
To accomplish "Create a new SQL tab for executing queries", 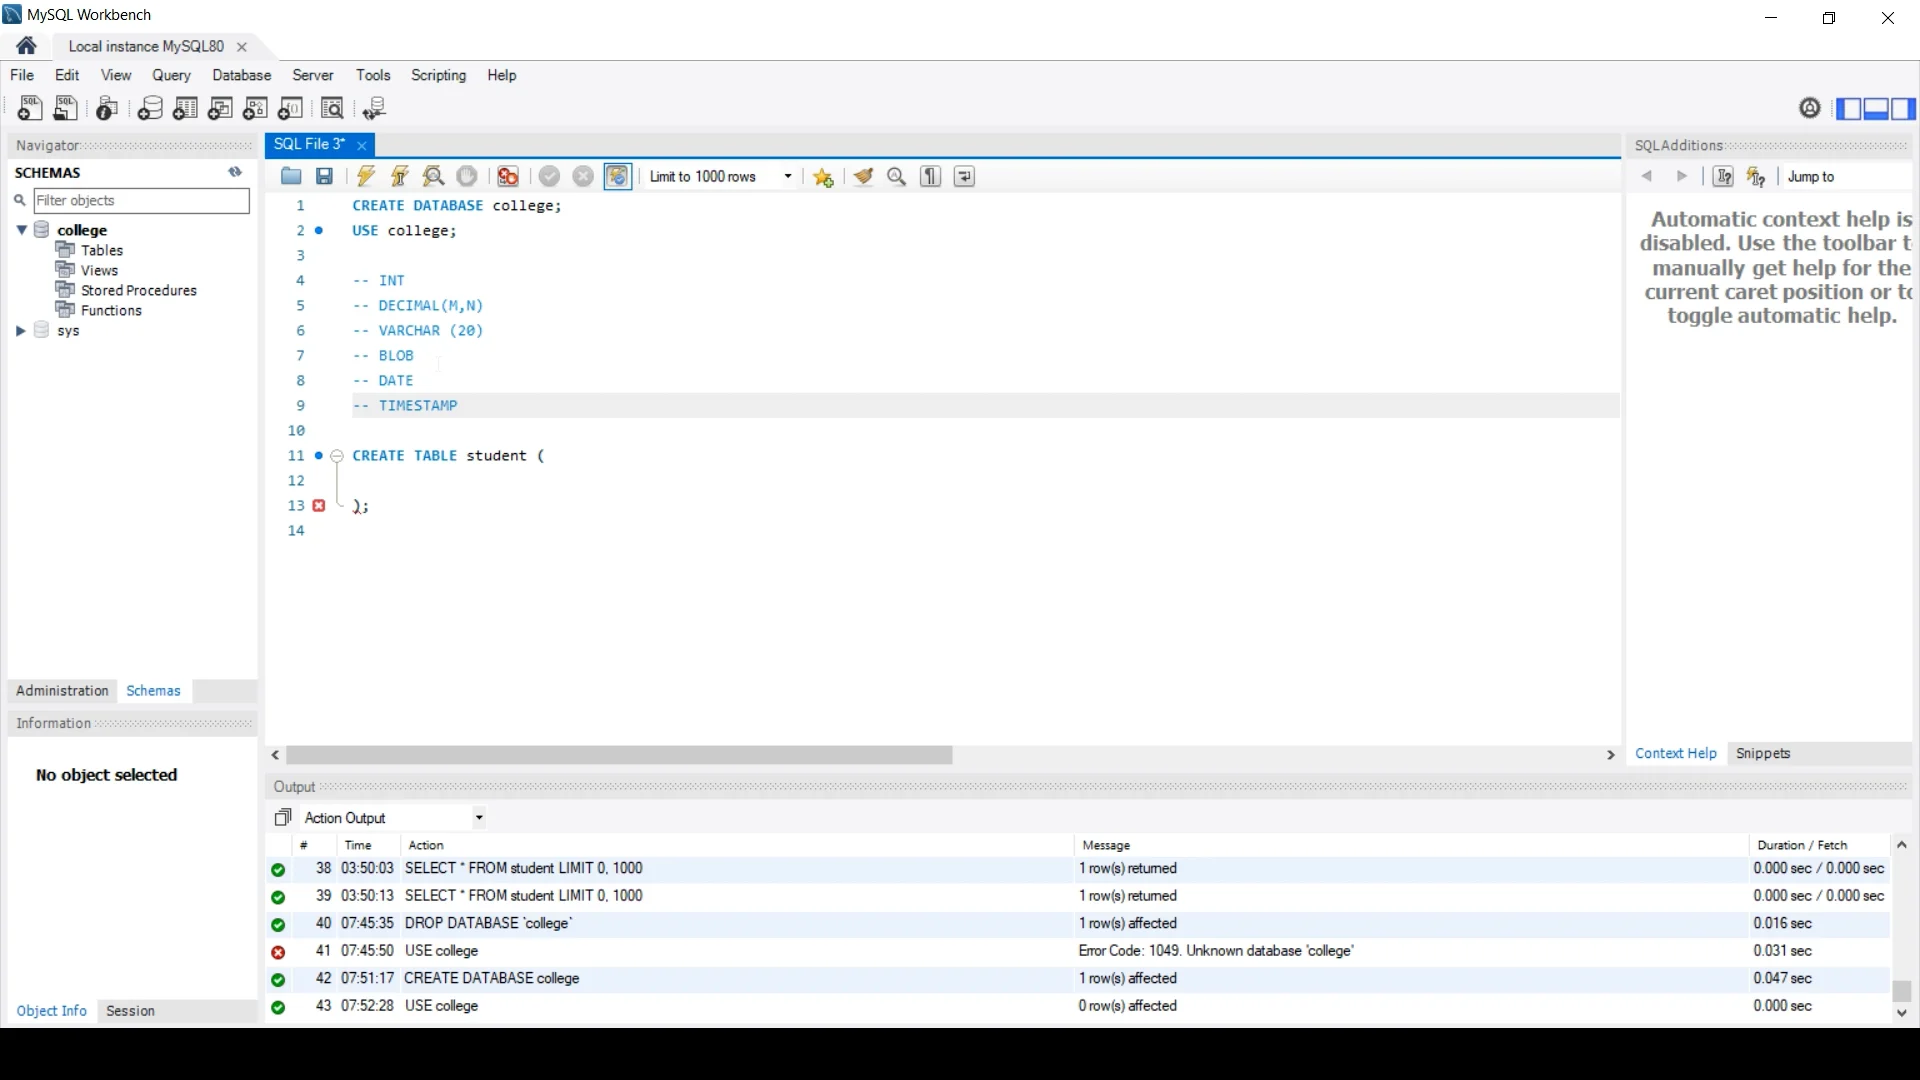I will (x=29, y=108).
